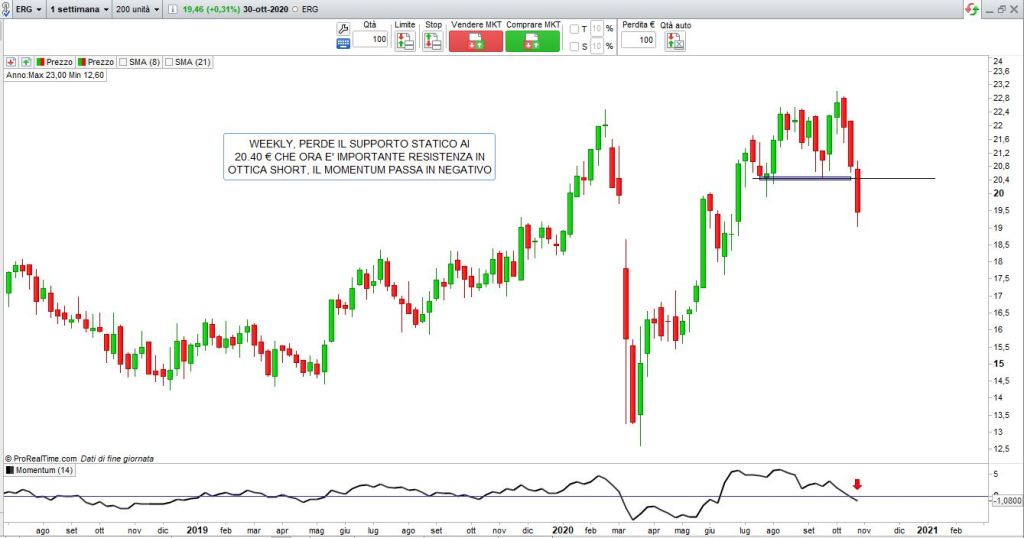The height and width of the screenshot is (538, 1024).
Task: Click the Qtà quantity input field
Action: click(x=370, y=40)
